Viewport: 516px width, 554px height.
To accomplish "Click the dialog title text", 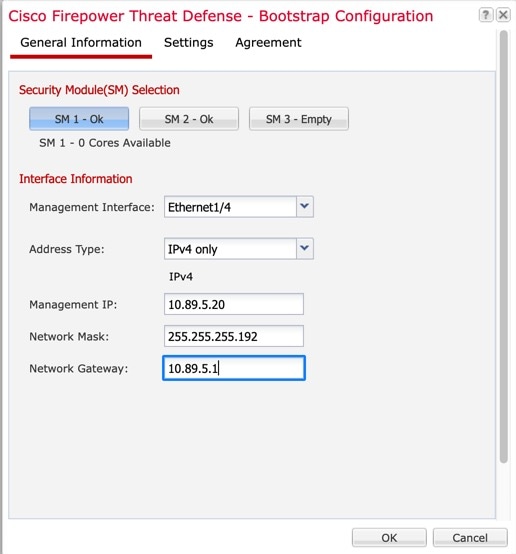I will click(x=221, y=16).
